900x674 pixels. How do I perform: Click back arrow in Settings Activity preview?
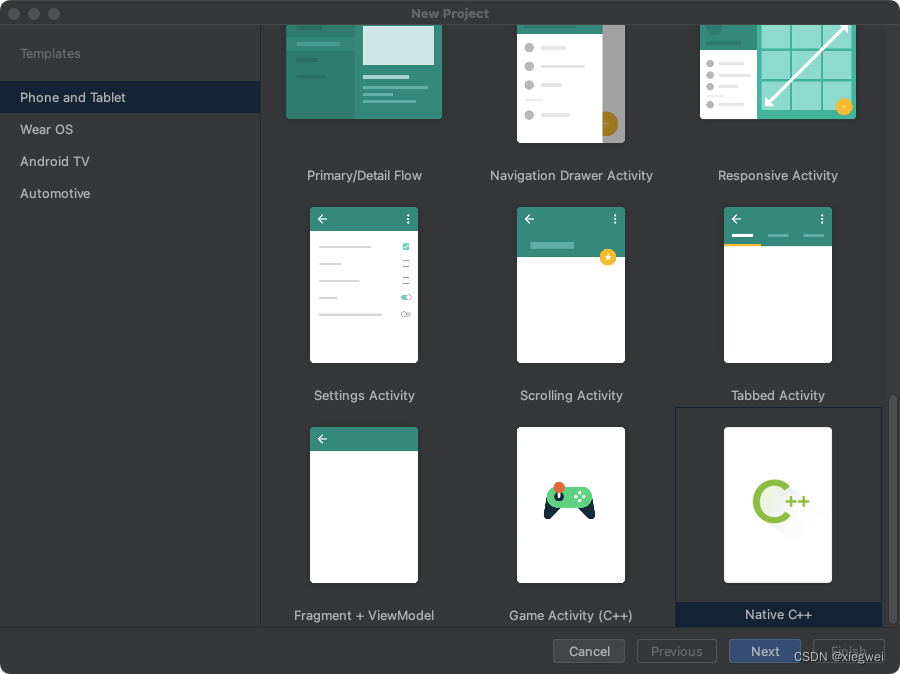click(323, 219)
